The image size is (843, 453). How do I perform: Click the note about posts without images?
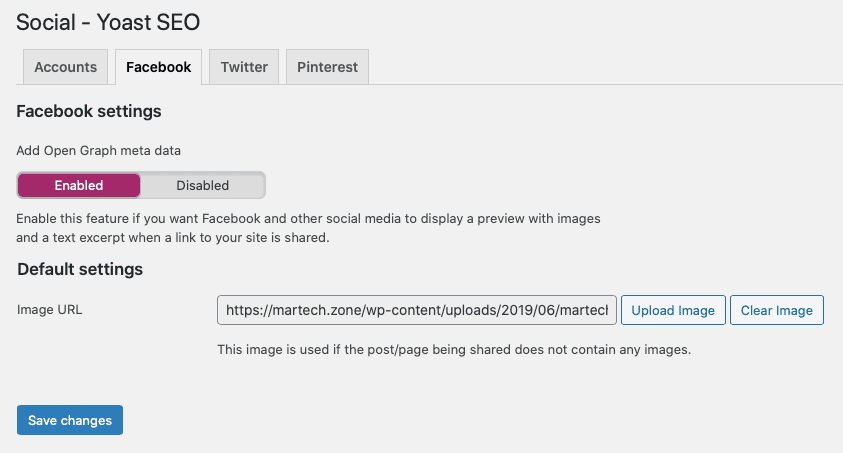click(454, 350)
